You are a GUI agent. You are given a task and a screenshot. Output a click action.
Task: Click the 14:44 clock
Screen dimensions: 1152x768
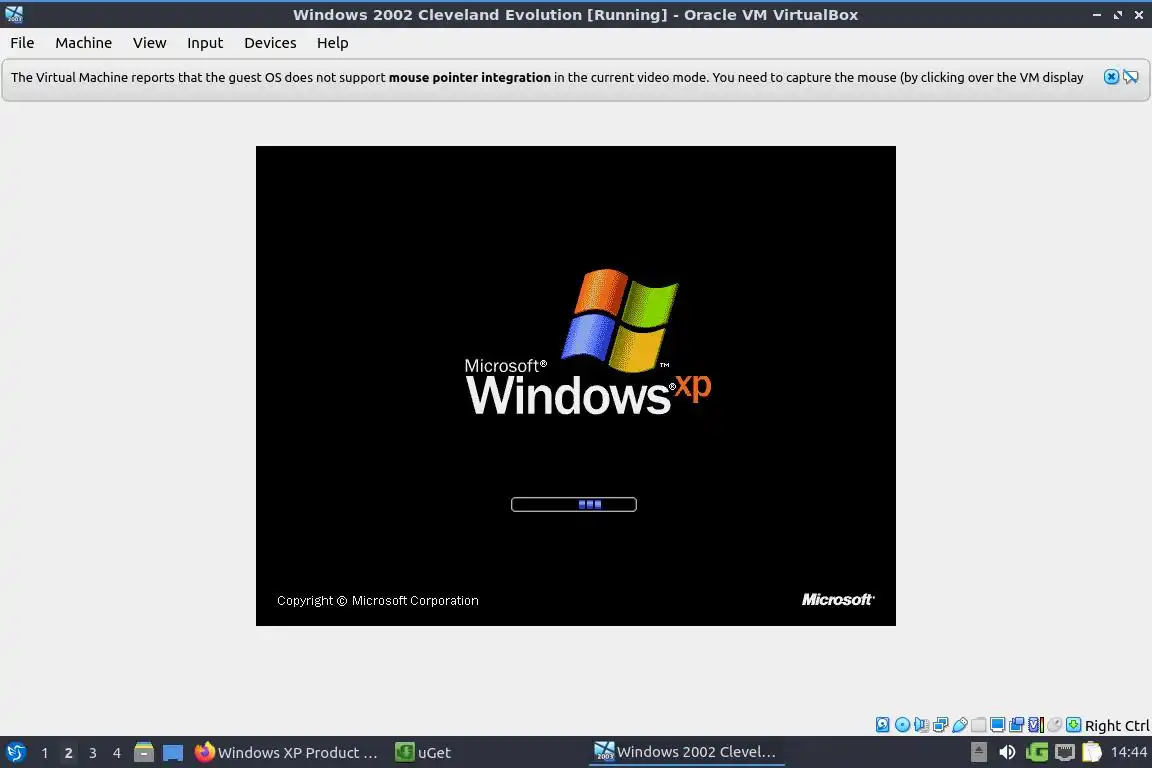(x=1128, y=752)
